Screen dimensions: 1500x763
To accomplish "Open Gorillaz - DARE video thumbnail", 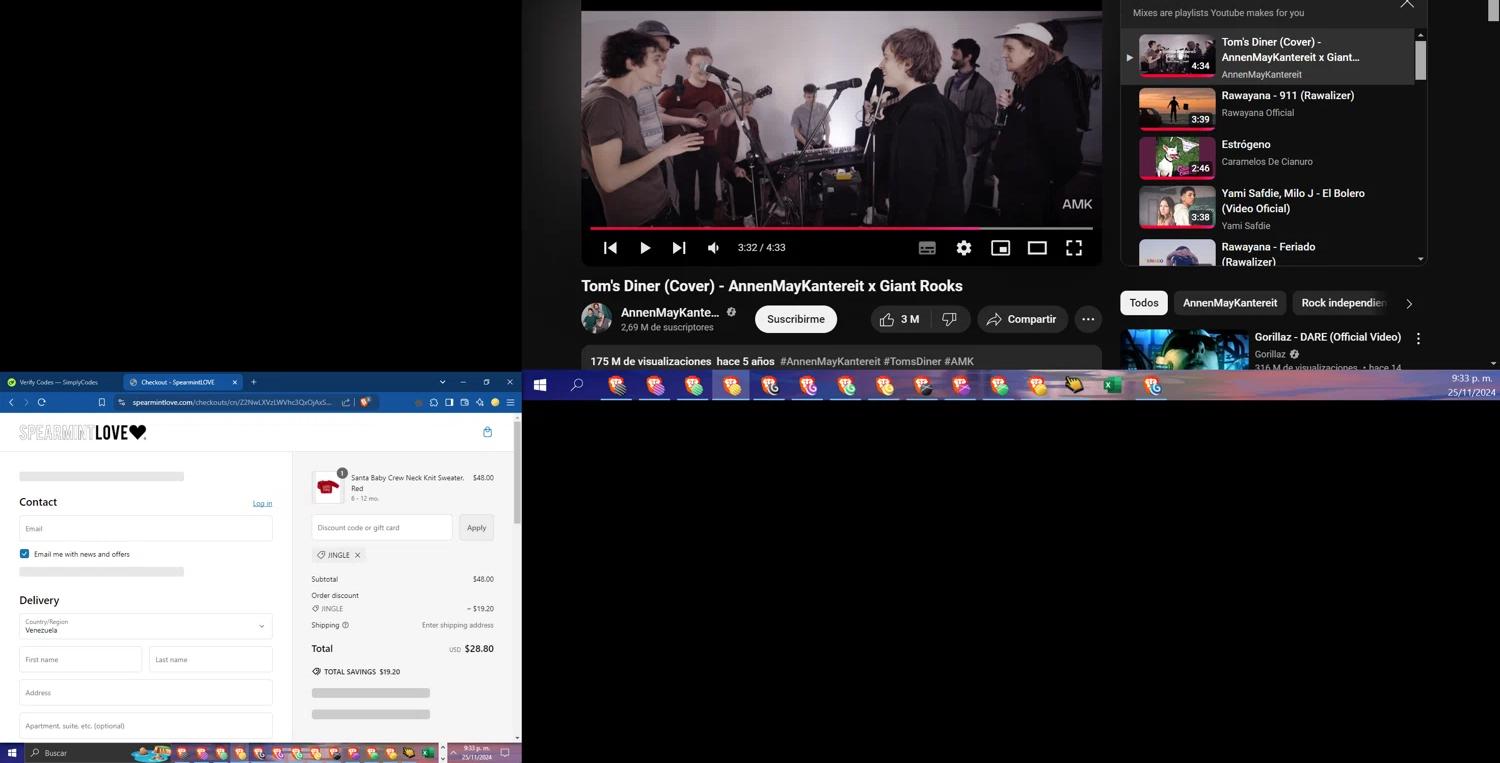I will [x=1185, y=350].
